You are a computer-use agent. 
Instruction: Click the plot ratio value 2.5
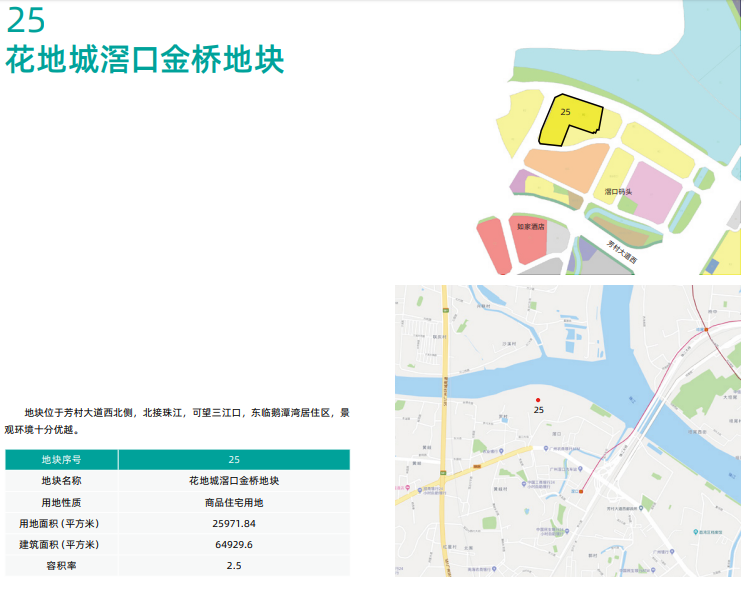[234, 565]
